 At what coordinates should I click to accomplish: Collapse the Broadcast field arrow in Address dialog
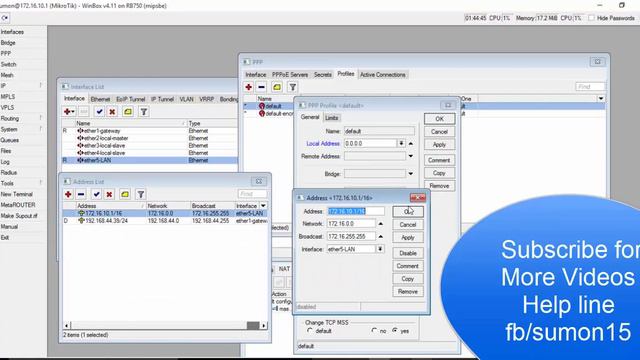[380, 236]
